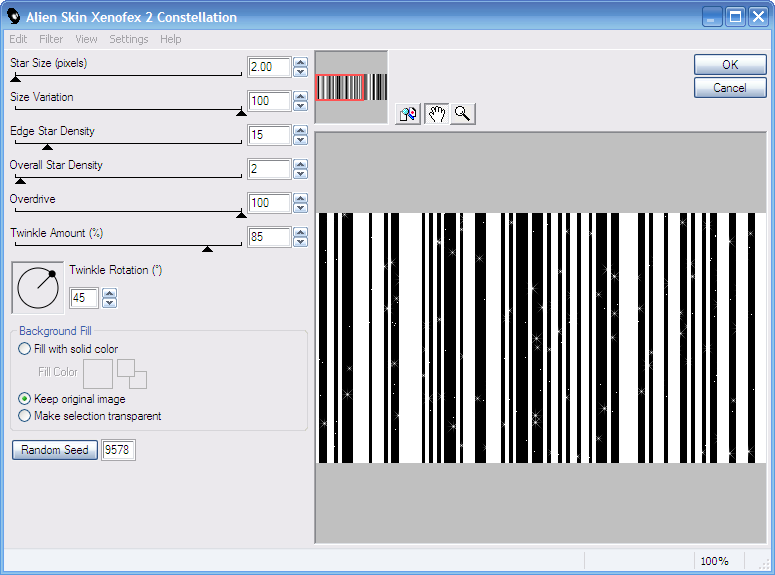The height and width of the screenshot is (575, 775).
Task: Click the Cancel button
Action: [729, 88]
